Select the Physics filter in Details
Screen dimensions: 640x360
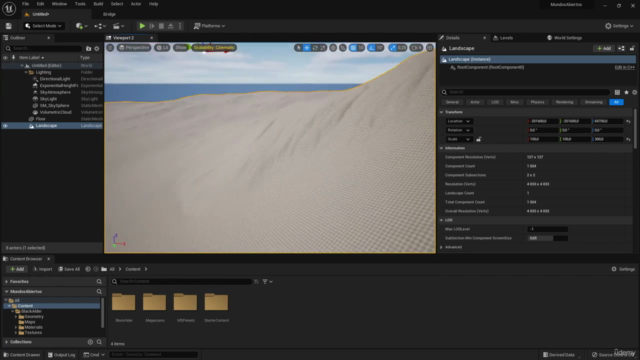click(537, 102)
